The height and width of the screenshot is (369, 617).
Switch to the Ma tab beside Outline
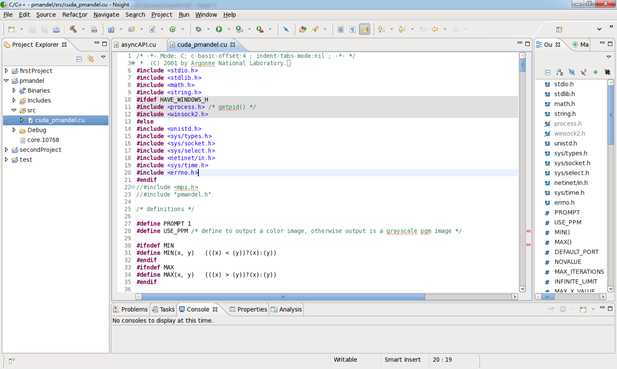click(x=581, y=44)
